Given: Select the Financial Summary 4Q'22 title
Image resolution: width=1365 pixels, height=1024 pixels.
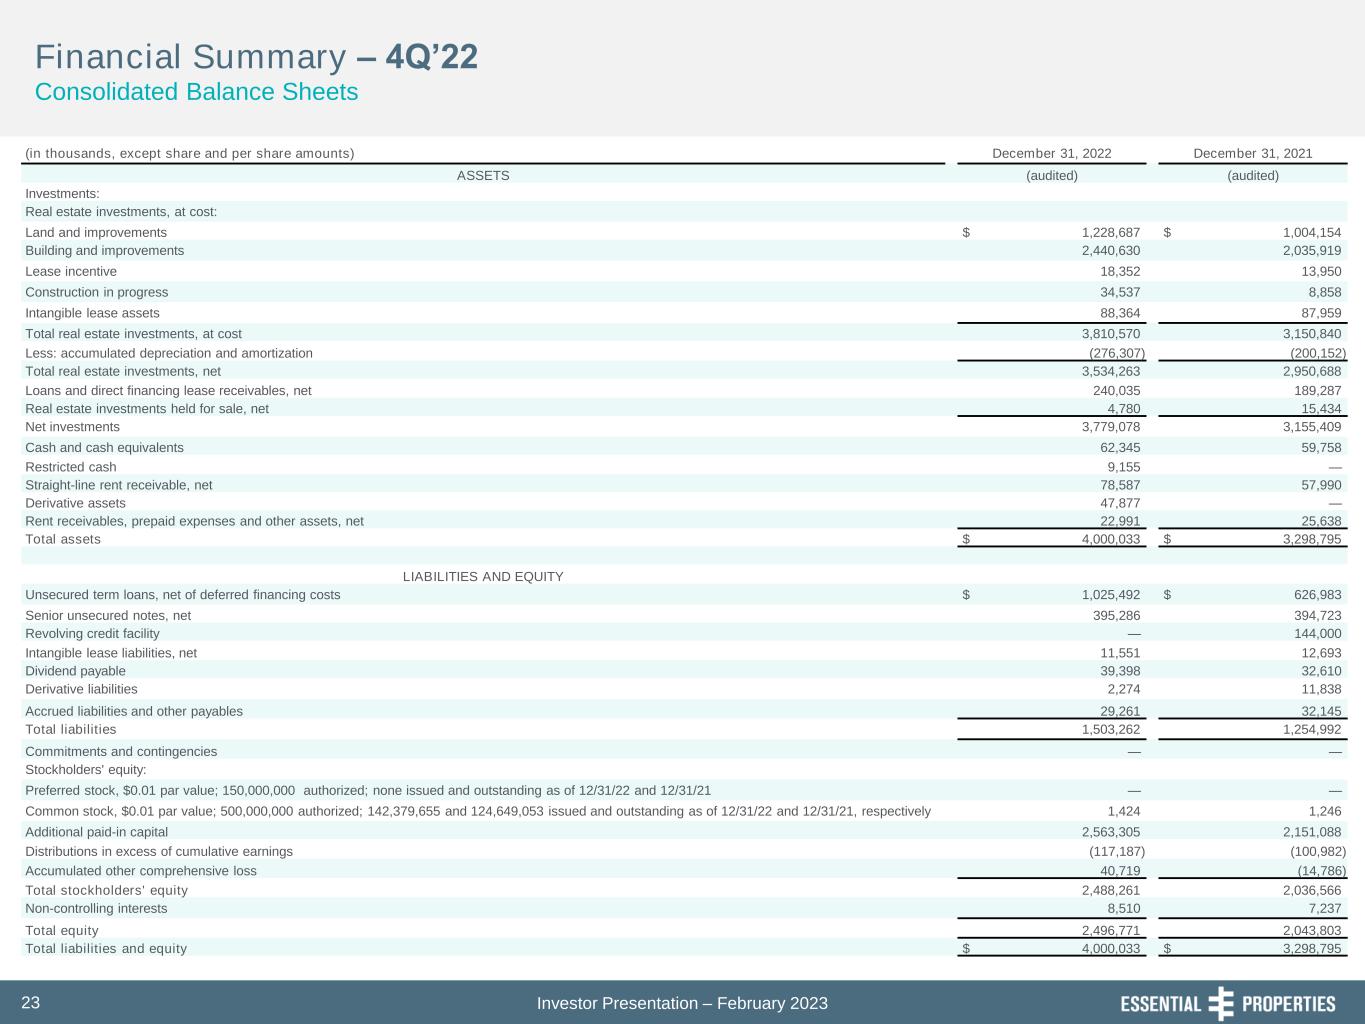Looking at the screenshot, I should [x=256, y=57].
